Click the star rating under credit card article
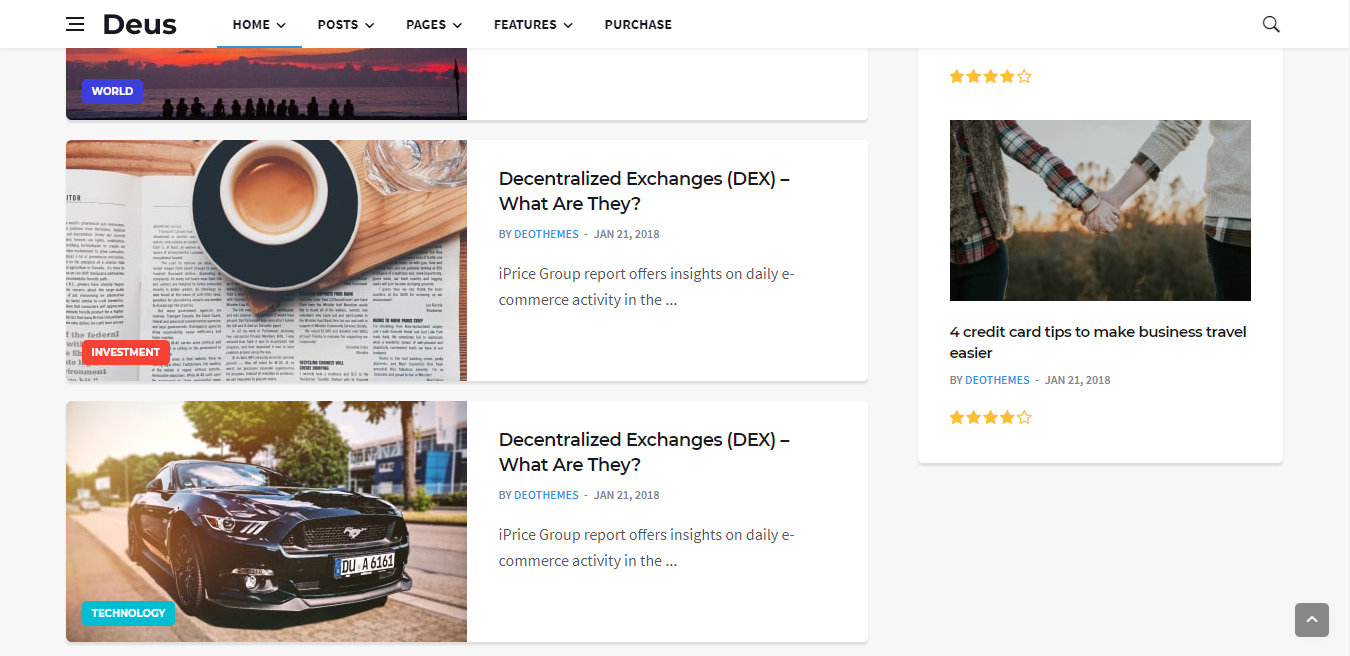 (x=989, y=417)
